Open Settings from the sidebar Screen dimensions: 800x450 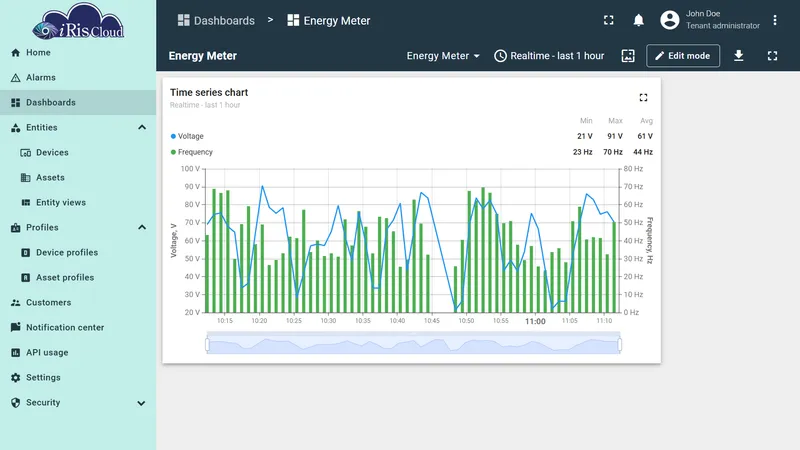[x=78, y=378]
